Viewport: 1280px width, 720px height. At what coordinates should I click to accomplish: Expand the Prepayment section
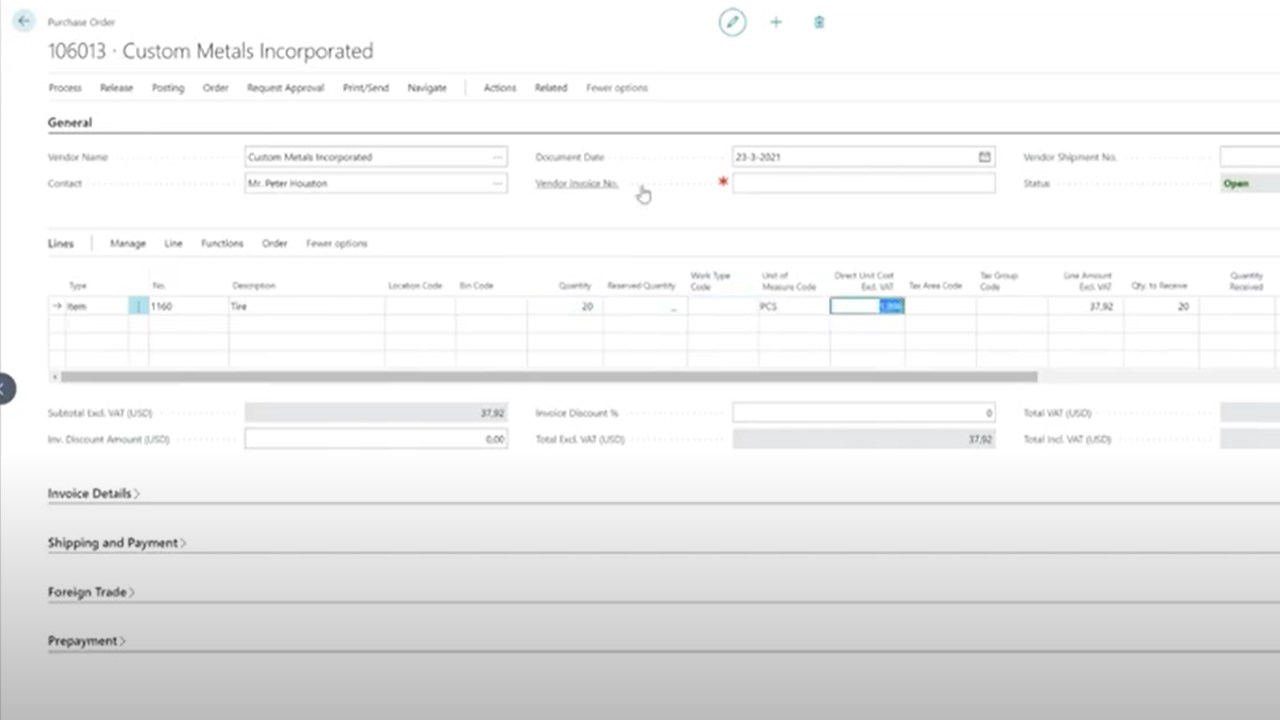pos(86,641)
